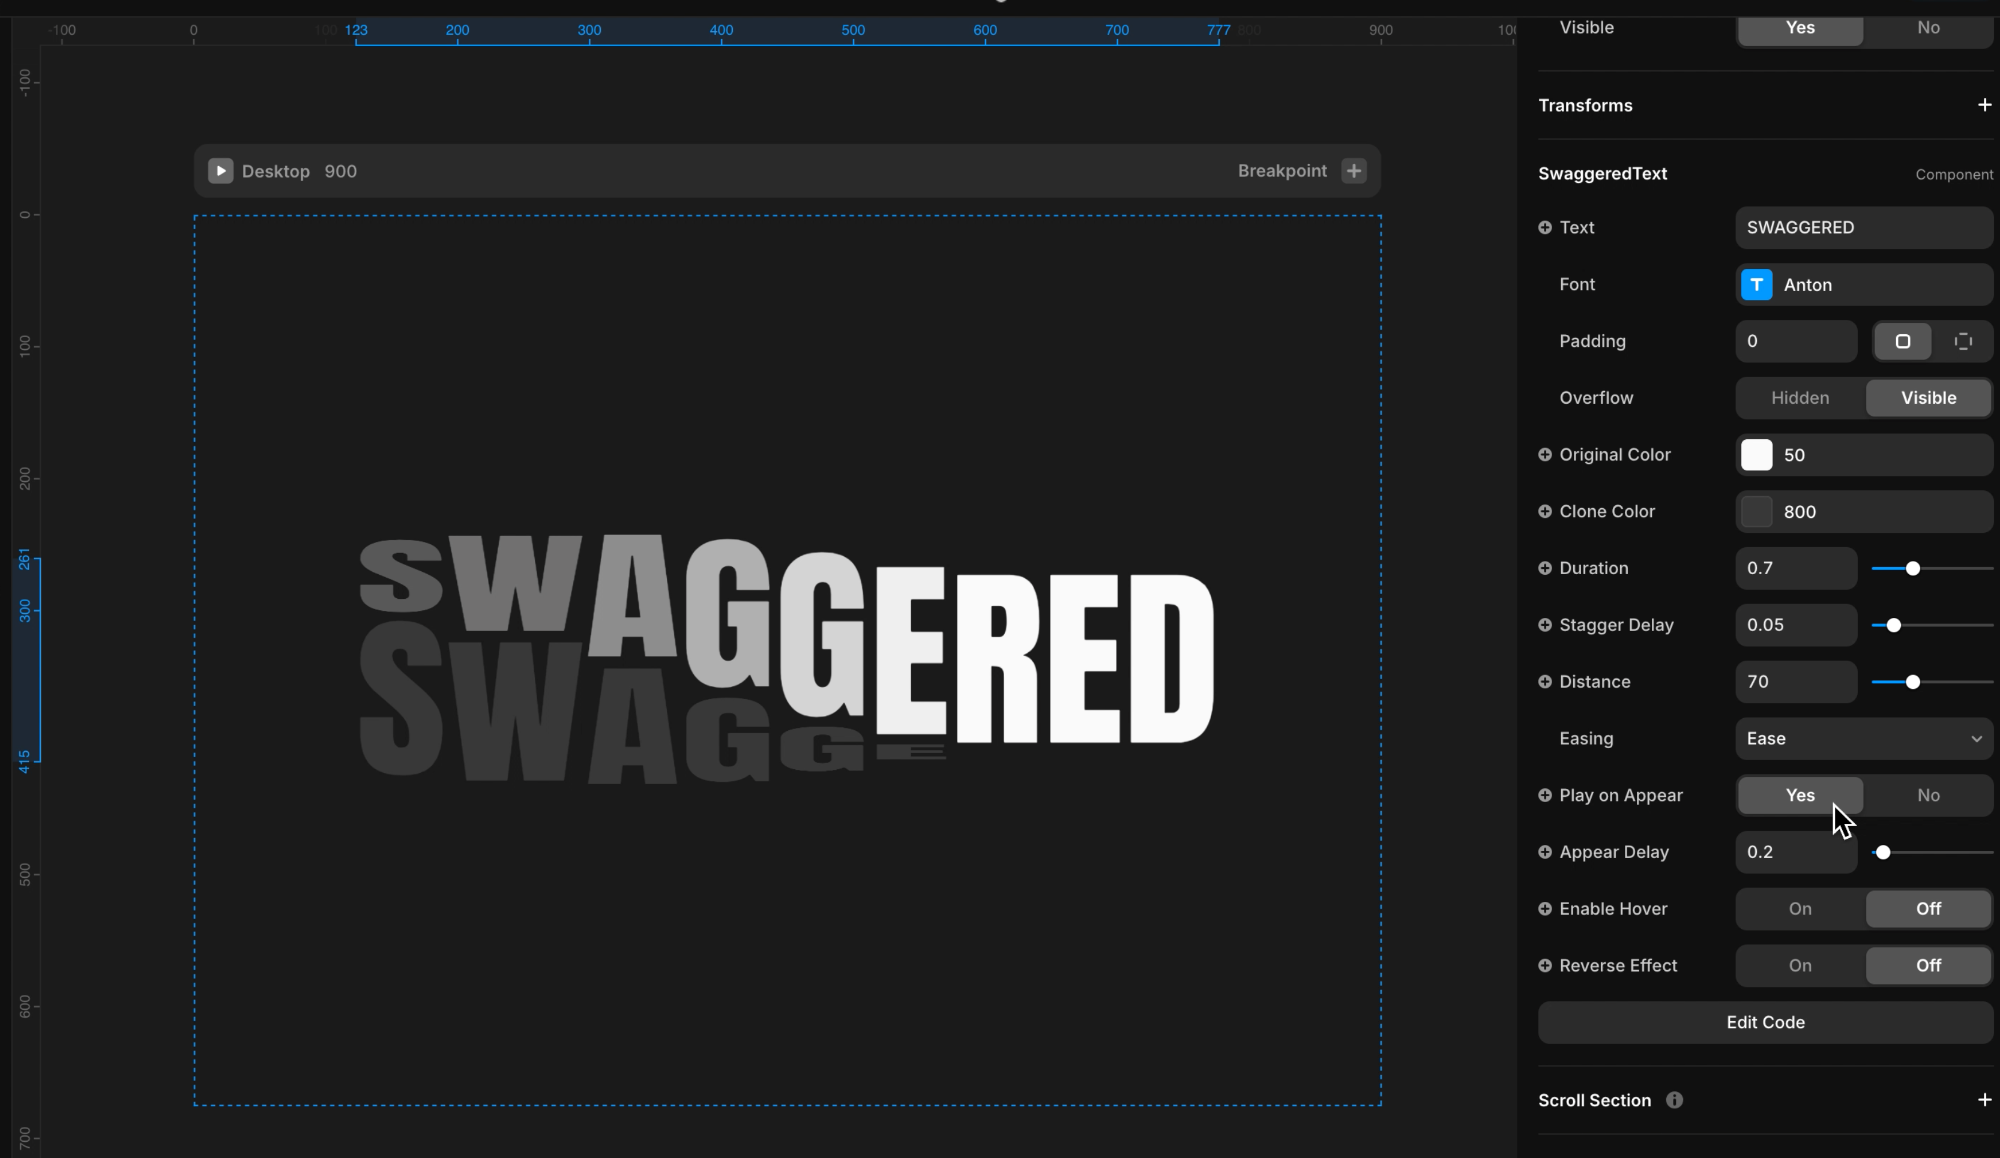This screenshot has height=1158, width=2000.
Task: Click the Text input field SWAGGERED
Action: coord(1864,228)
